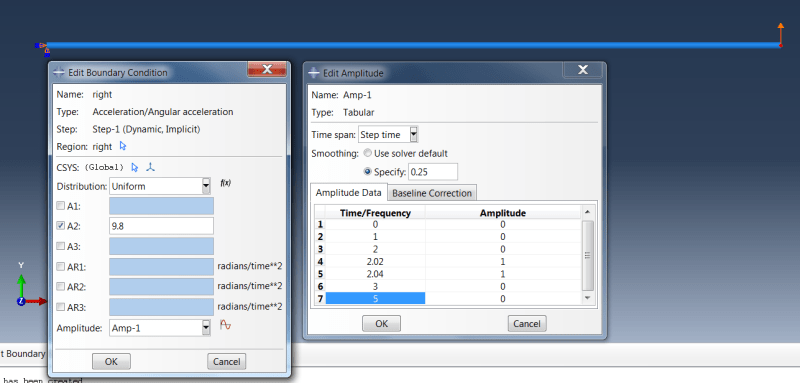The width and height of the screenshot is (800, 383).
Task: Enable the A3 checkbox
Action: (60, 246)
